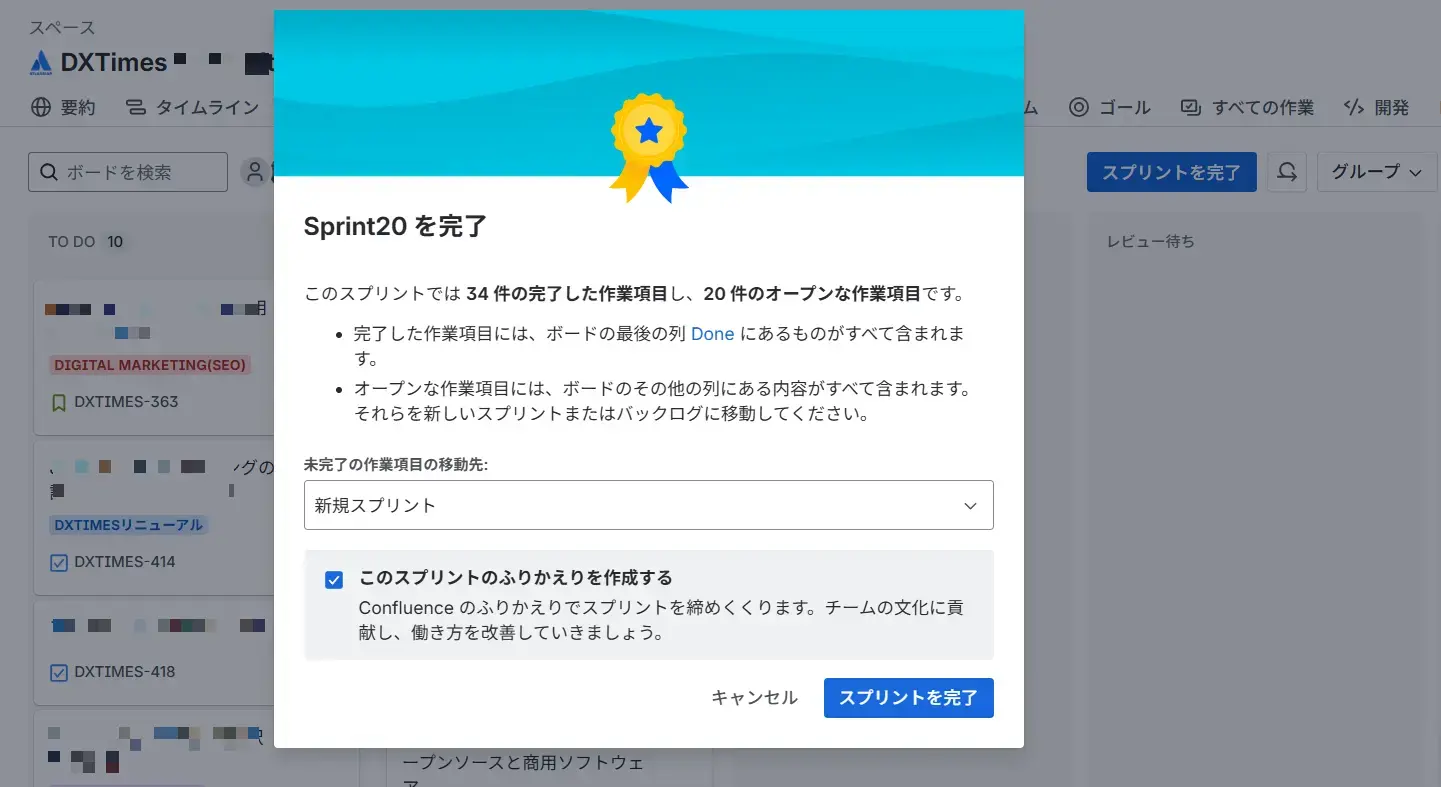
Task: Open the 未完了の作業項目の移動先 dropdown
Action: [648, 505]
